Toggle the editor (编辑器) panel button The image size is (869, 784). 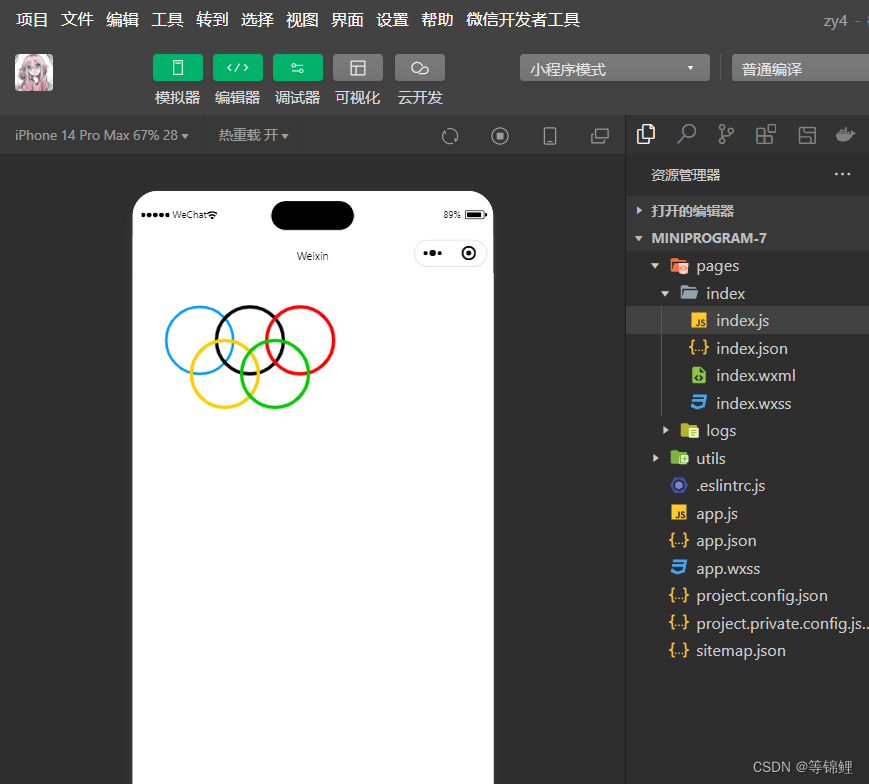point(238,68)
